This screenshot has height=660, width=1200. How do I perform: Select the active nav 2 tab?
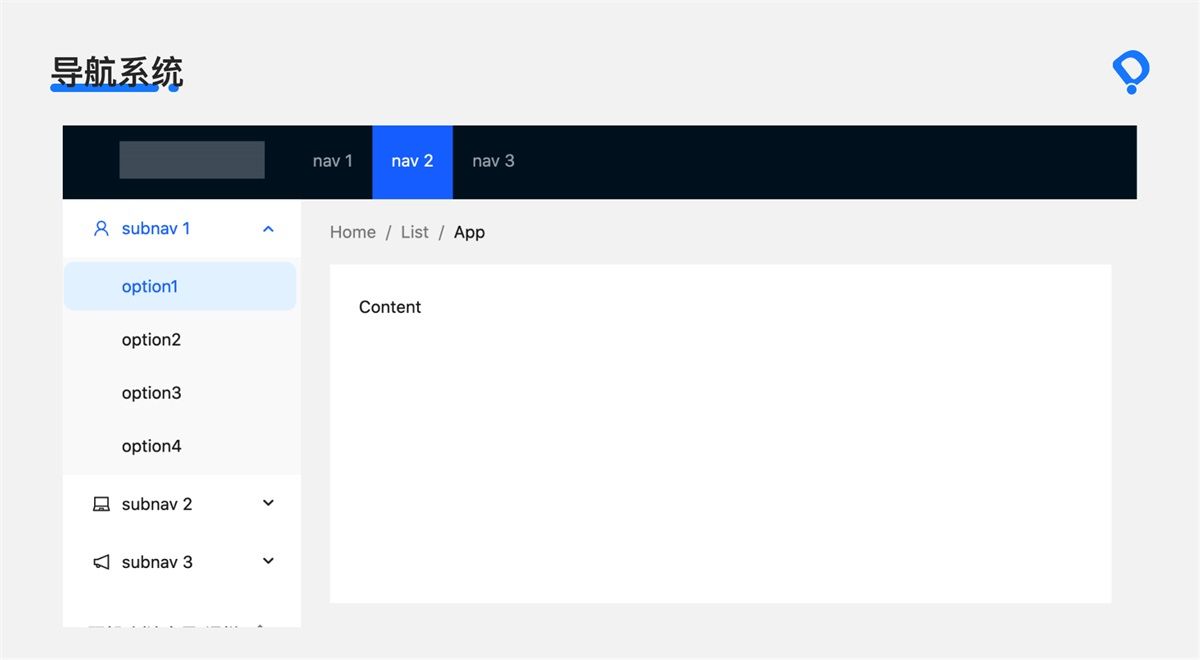tap(412, 161)
